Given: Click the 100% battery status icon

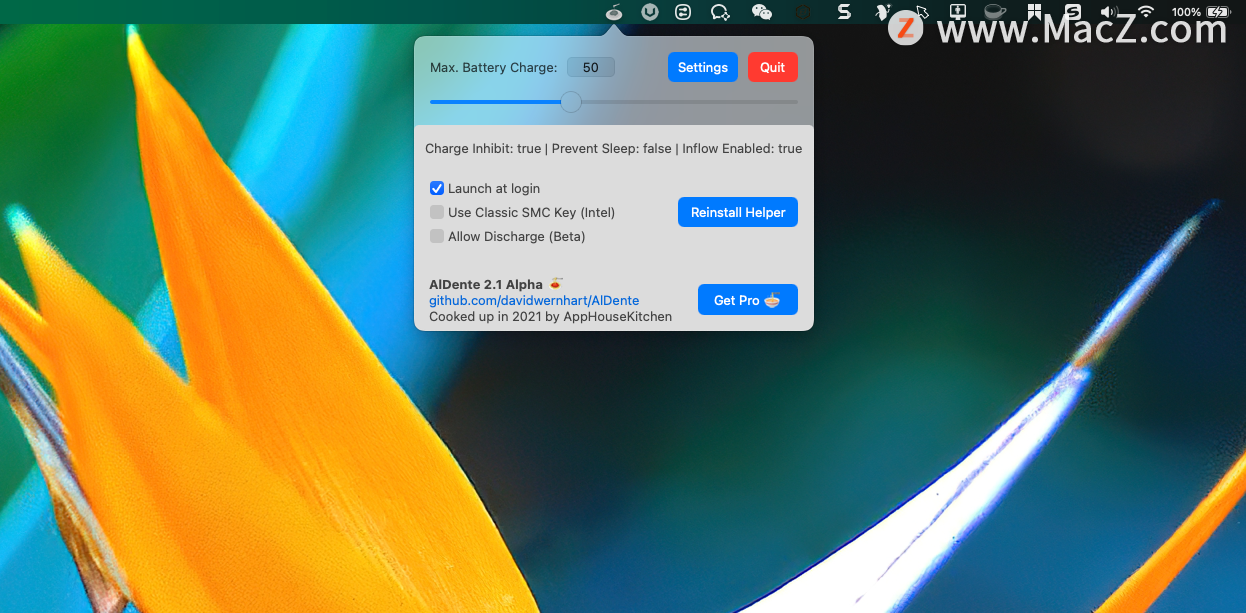Looking at the screenshot, I should click(1200, 12).
